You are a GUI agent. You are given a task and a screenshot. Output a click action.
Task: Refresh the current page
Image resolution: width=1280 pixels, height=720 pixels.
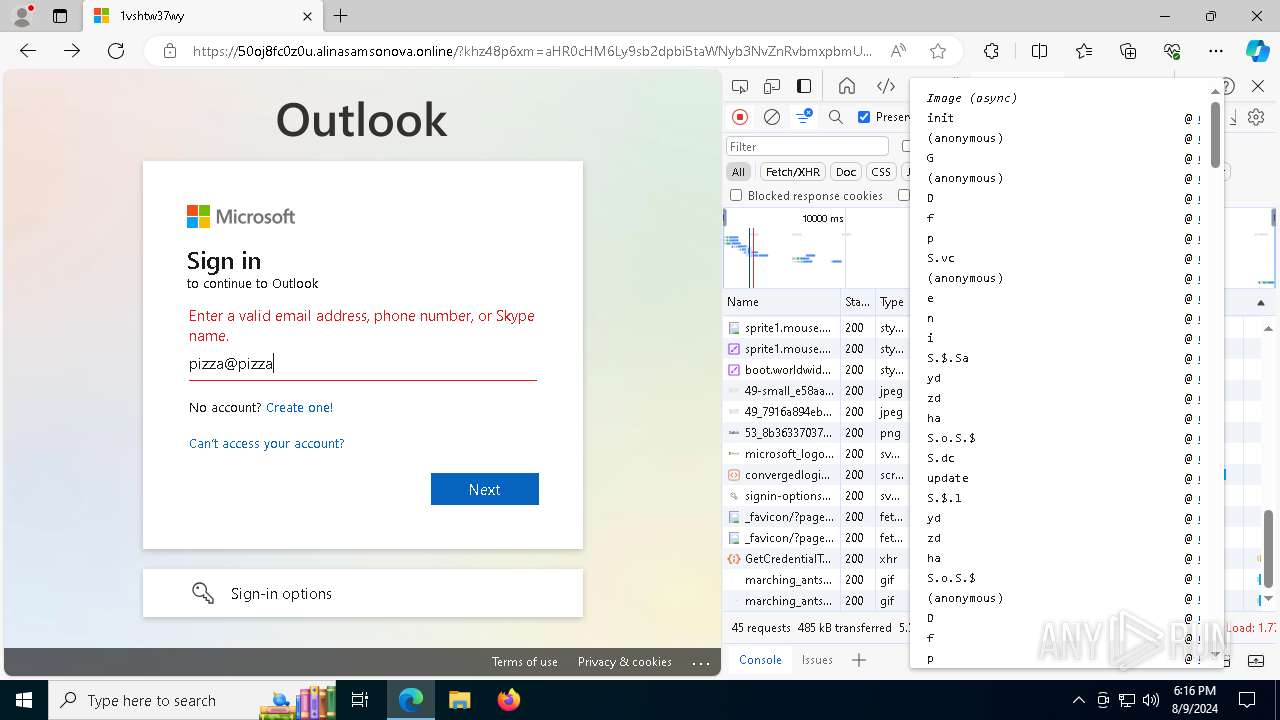pyautogui.click(x=116, y=51)
